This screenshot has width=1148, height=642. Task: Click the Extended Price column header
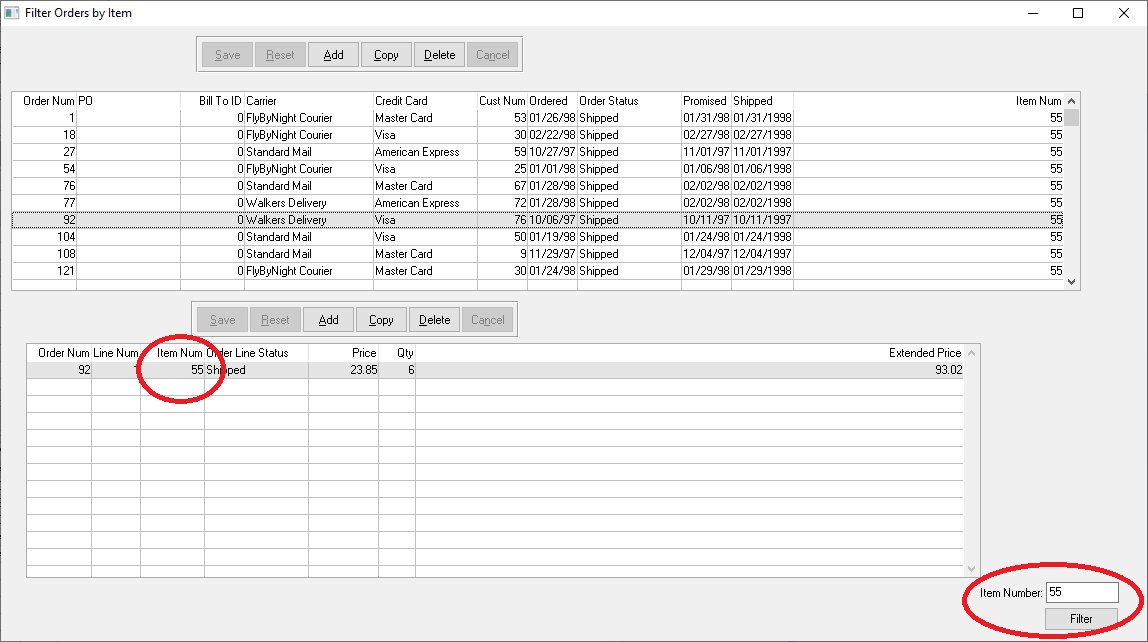[x=925, y=353]
